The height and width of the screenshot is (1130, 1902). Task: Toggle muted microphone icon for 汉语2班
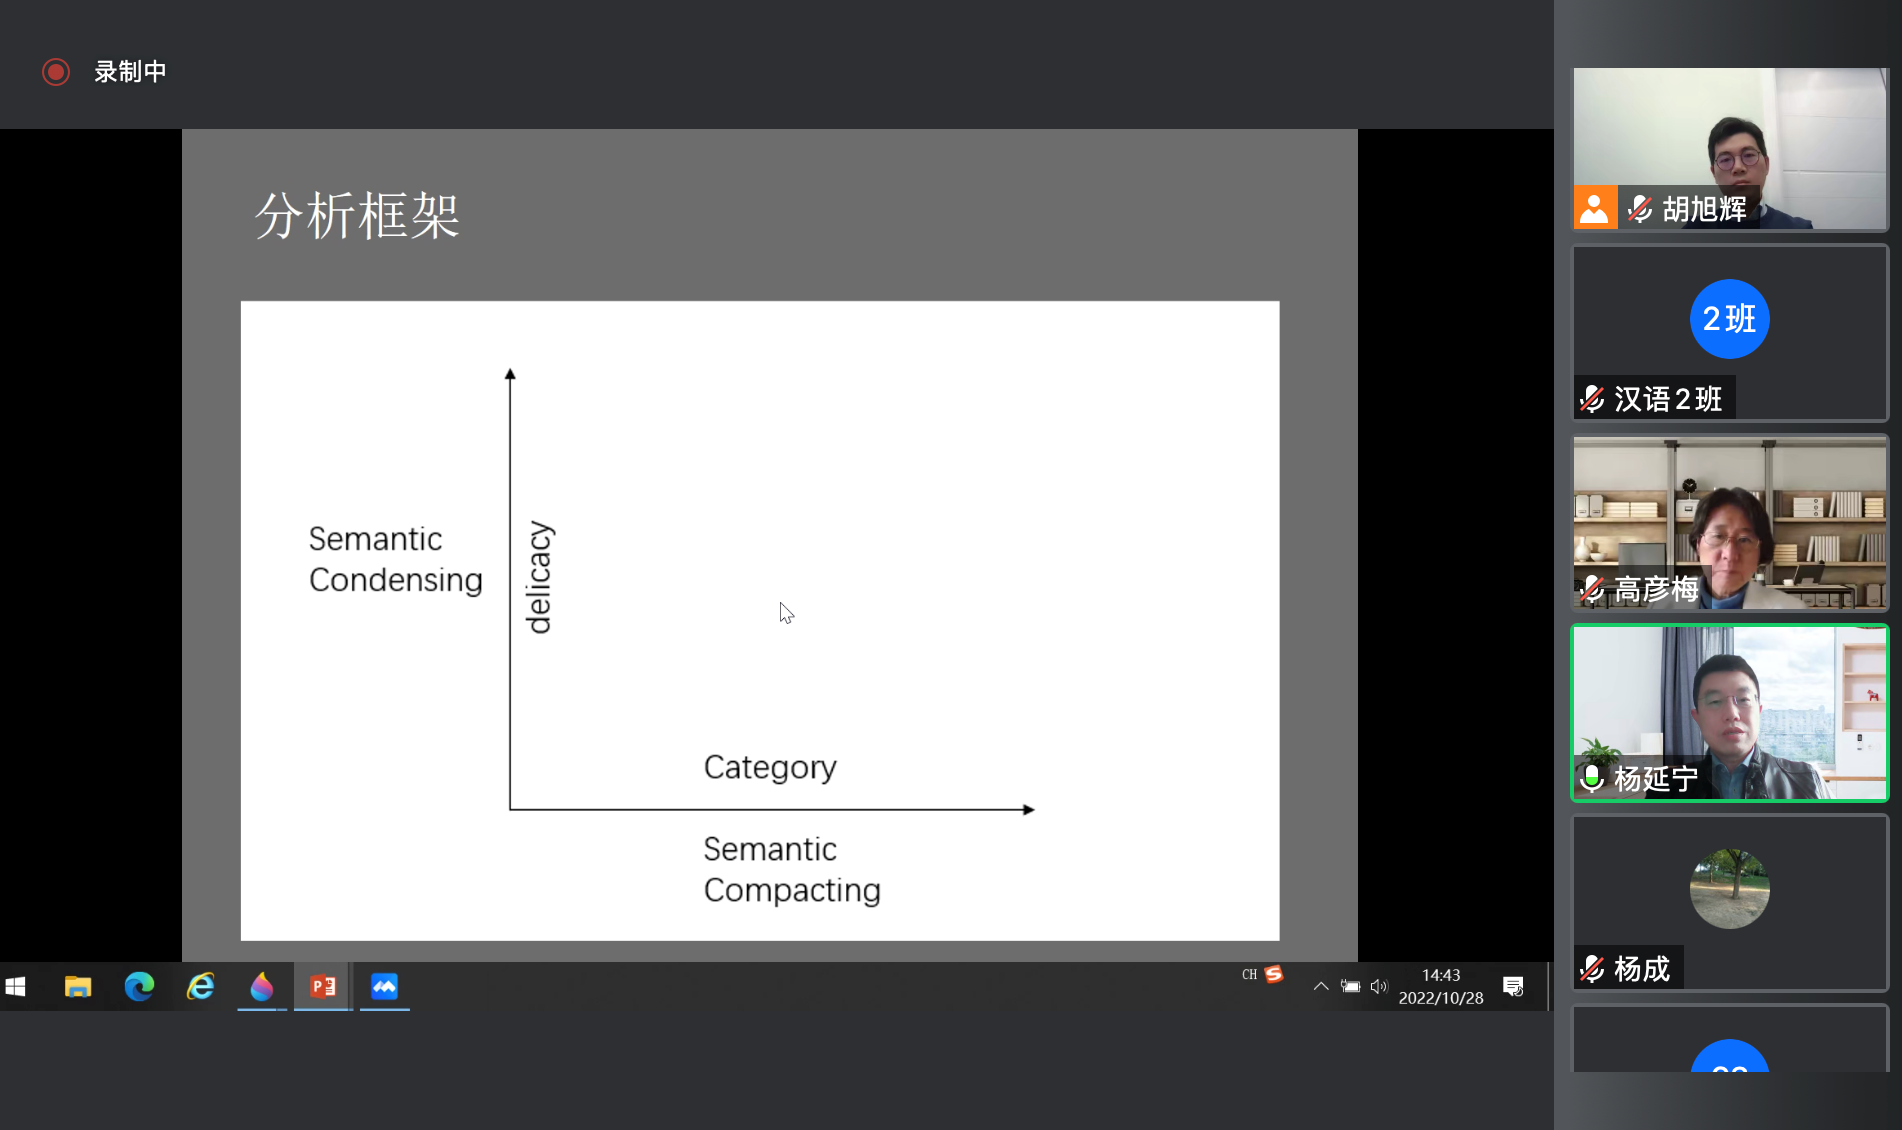[1592, 399]
